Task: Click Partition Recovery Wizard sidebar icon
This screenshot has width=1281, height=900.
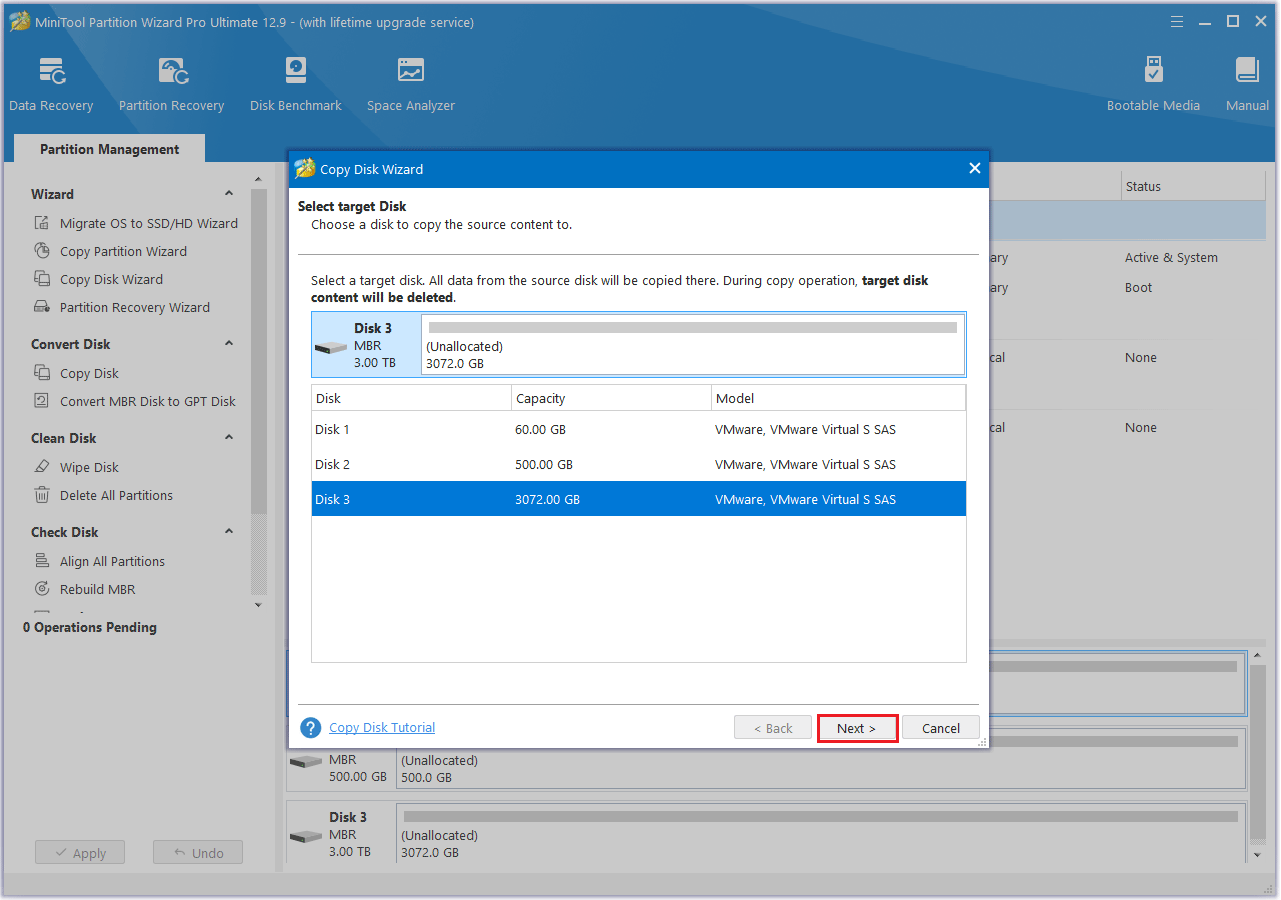Action: (42, 307)
